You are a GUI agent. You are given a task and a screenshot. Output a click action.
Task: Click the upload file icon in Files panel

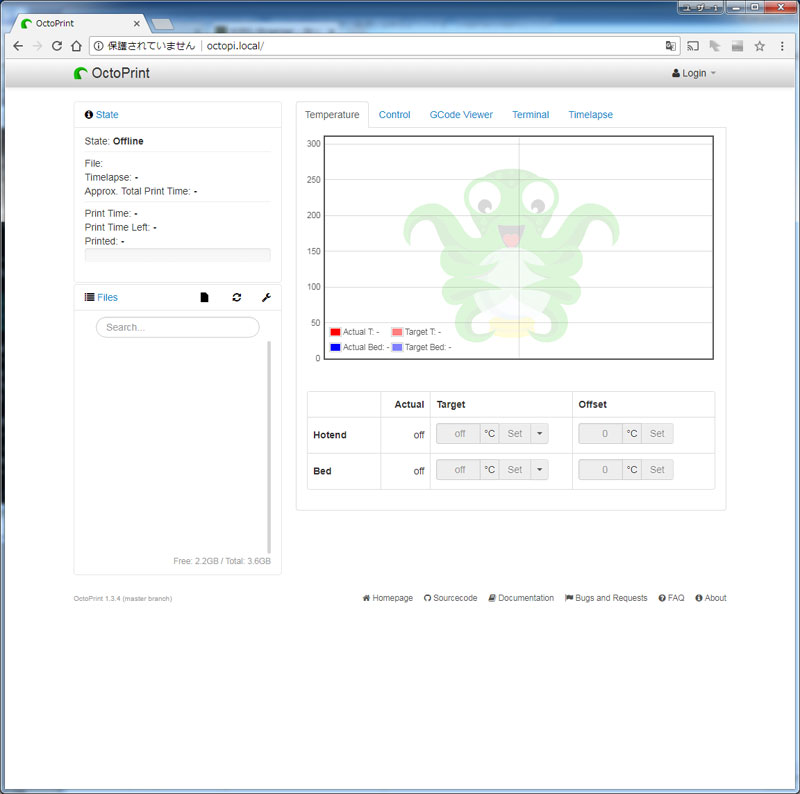(x=204, y=297)
